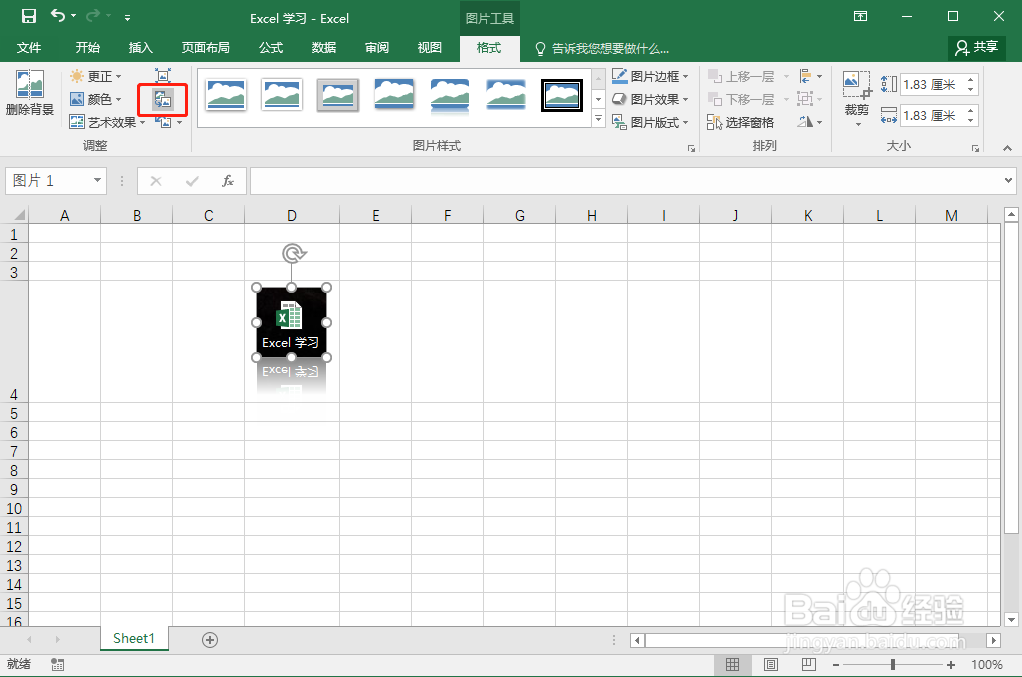Switch to the 数据 Data tab
Viewport: 1022px width, 677px height.
[324, 48]
